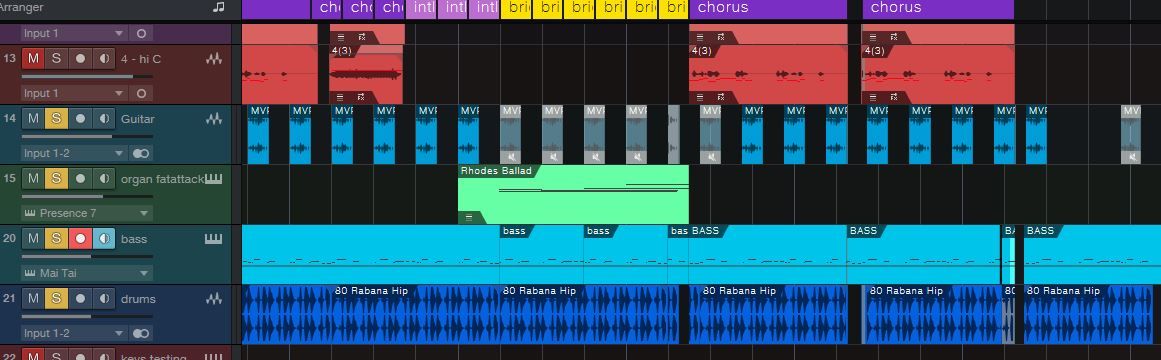Click Guitar track waveform type icon
1161x360 pixels.
[x=214, y=119]
